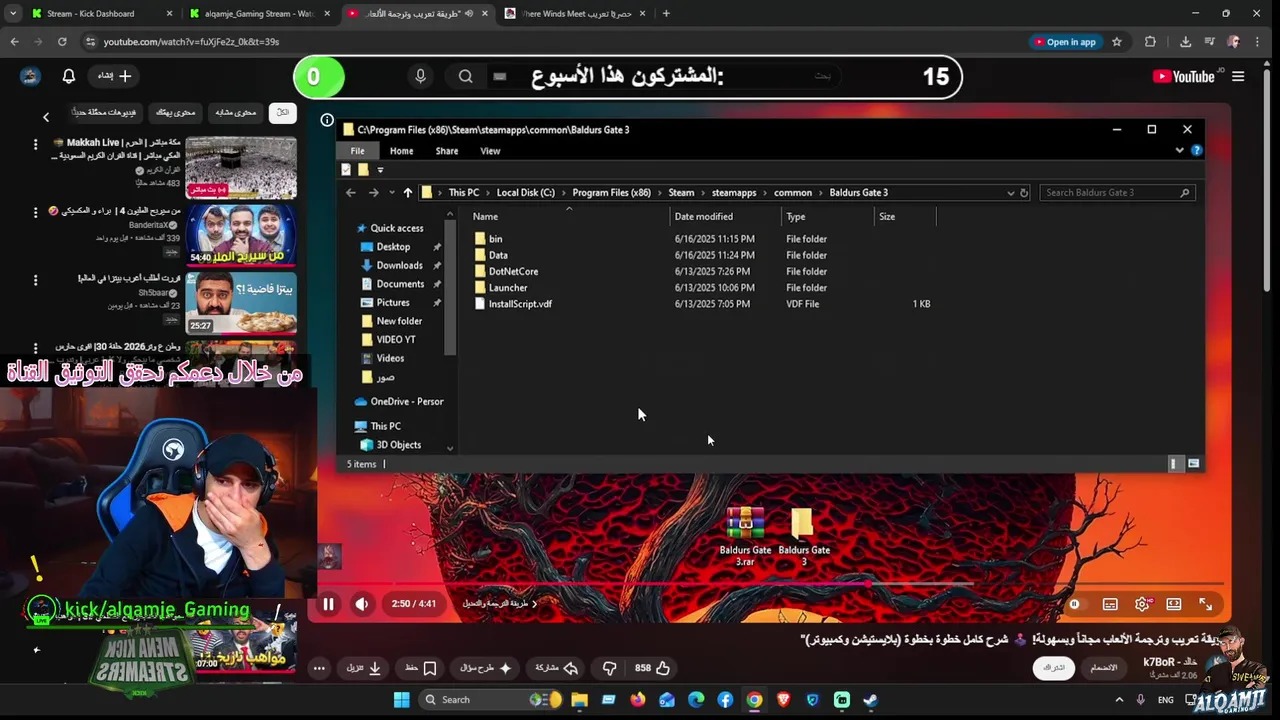
Task: Go to YouTube home via logo
Action: [x=1183, y=76]
